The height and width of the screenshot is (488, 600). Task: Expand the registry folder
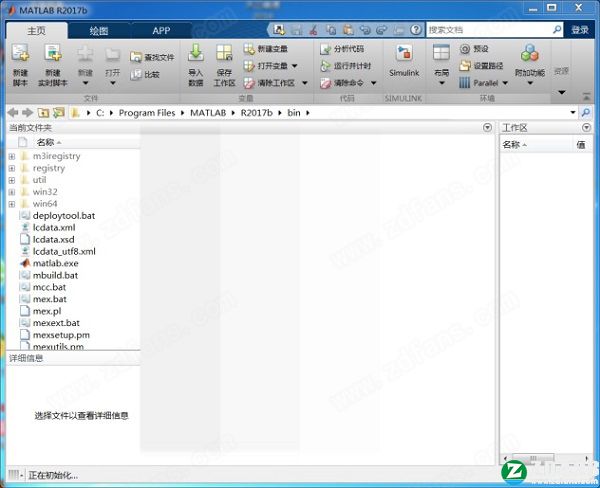tap(12, 168)
